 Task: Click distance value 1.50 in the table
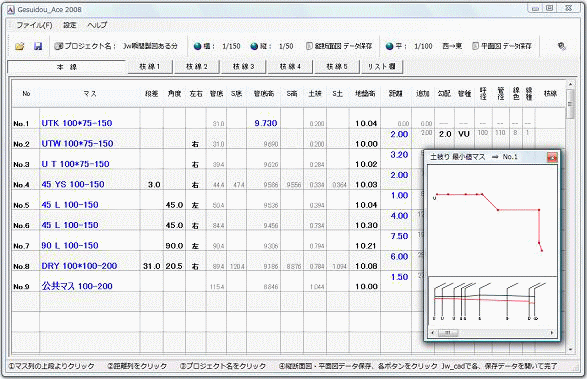[399, 277]
